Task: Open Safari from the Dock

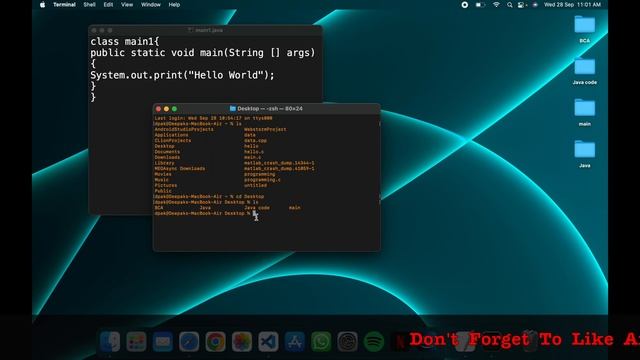Action: pyautogui.click(x=189, y=341)
